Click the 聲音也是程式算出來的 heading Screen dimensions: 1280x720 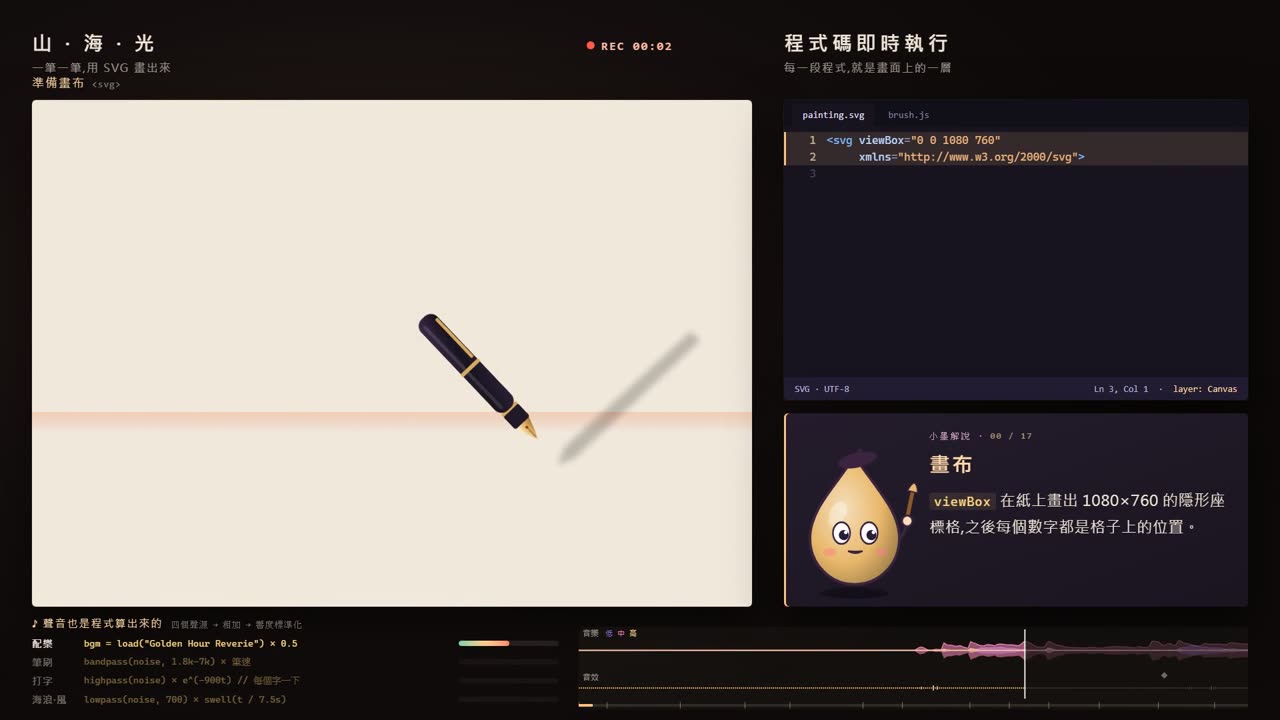tap(102, 623)
